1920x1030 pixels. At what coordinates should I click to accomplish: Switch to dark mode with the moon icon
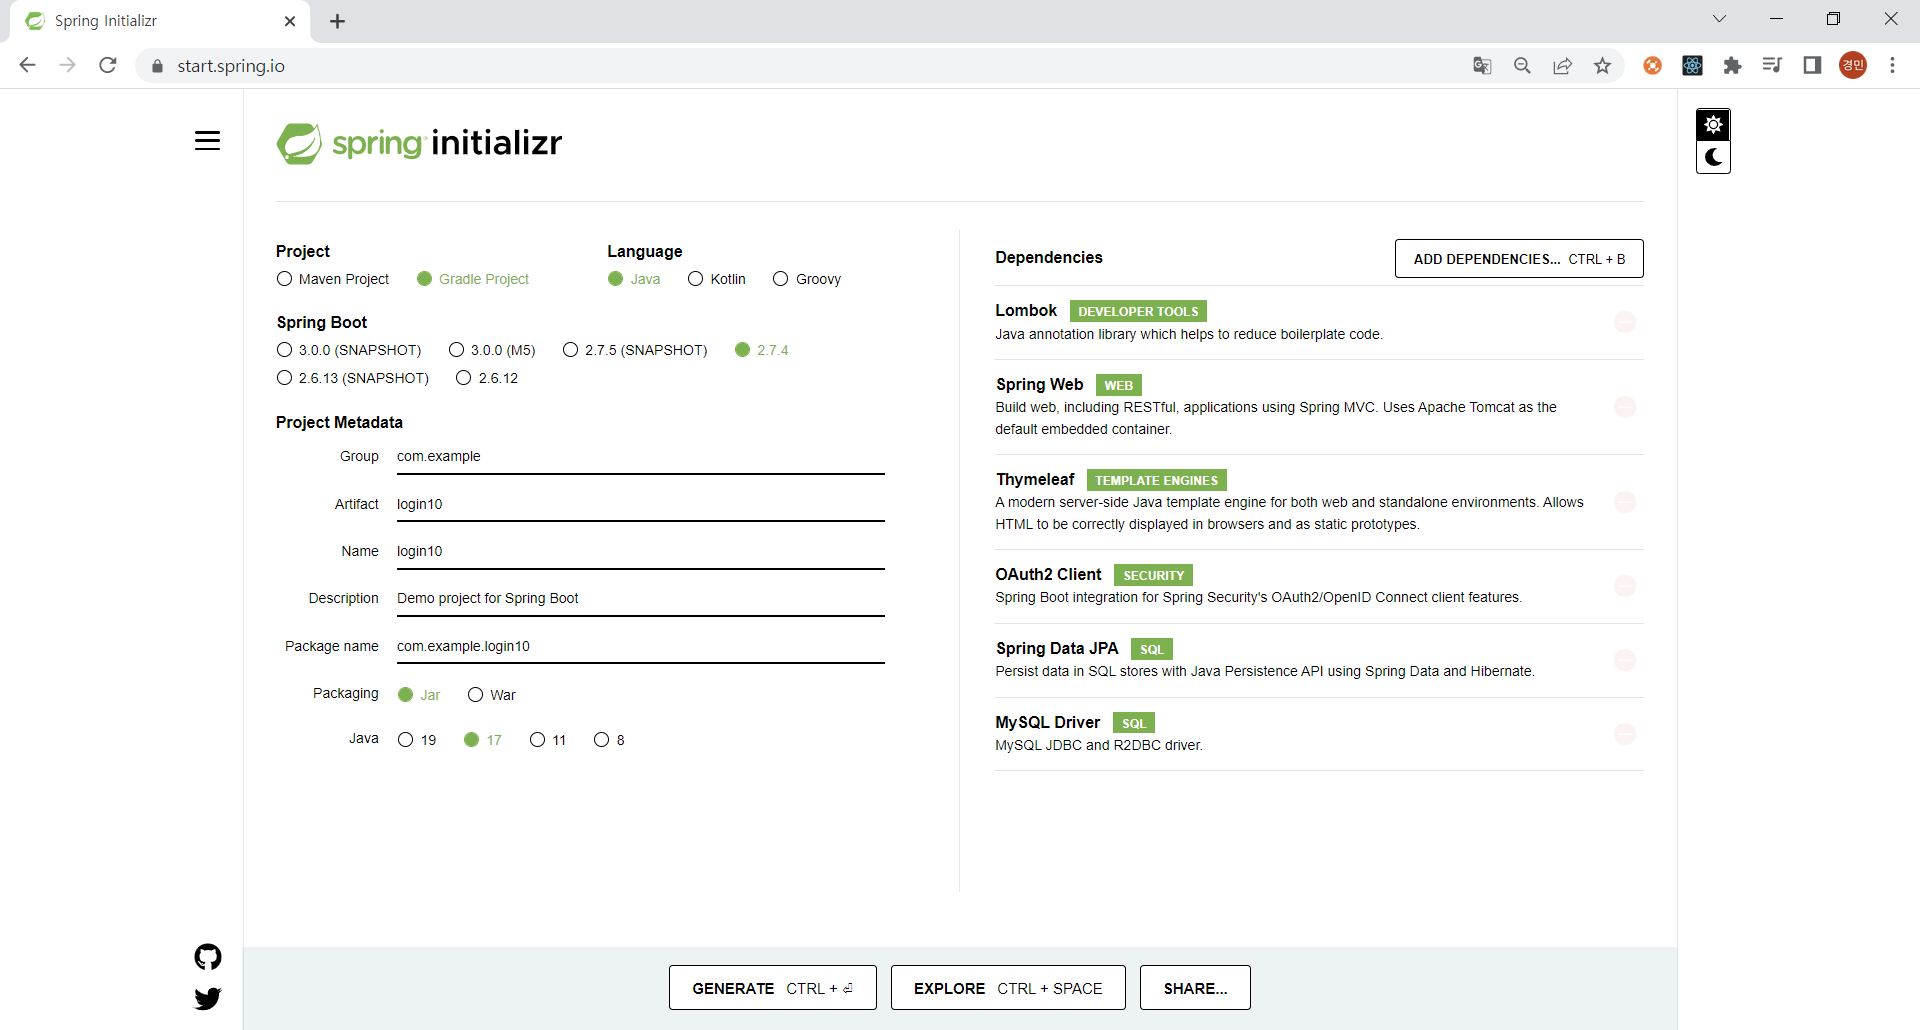[x=1713, y=156]
